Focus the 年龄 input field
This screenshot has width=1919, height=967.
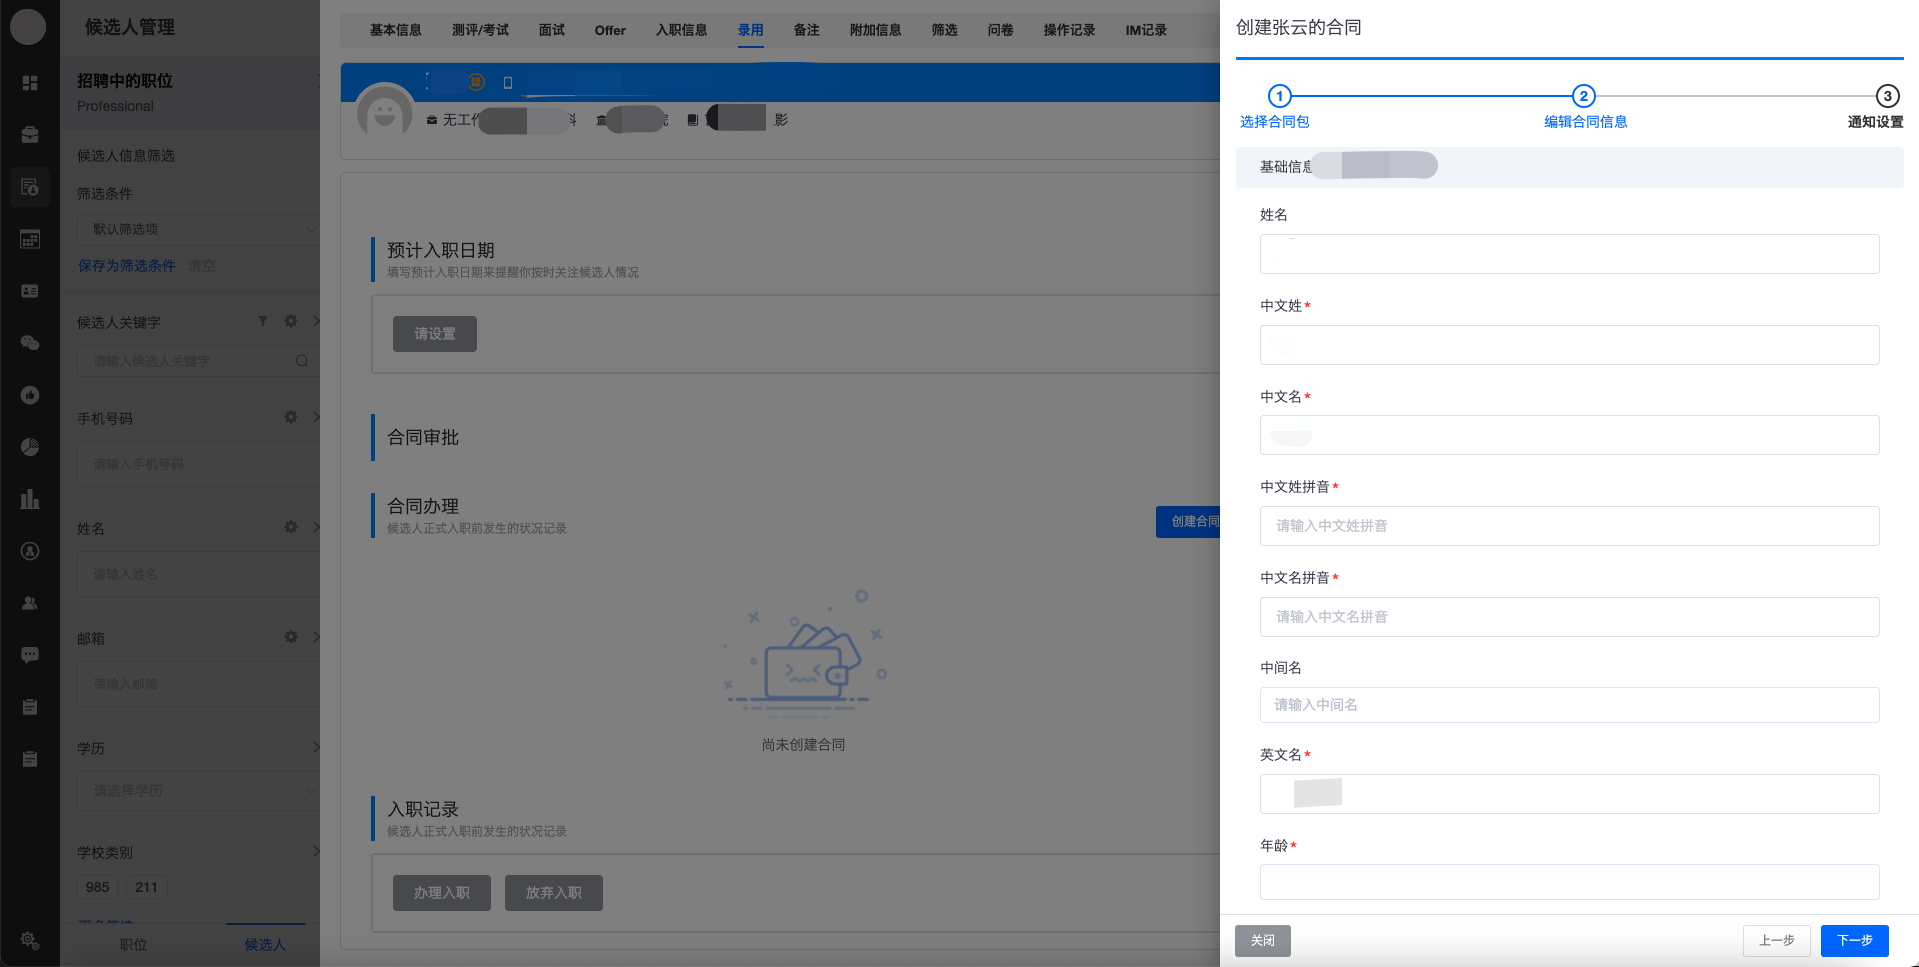1570,882
